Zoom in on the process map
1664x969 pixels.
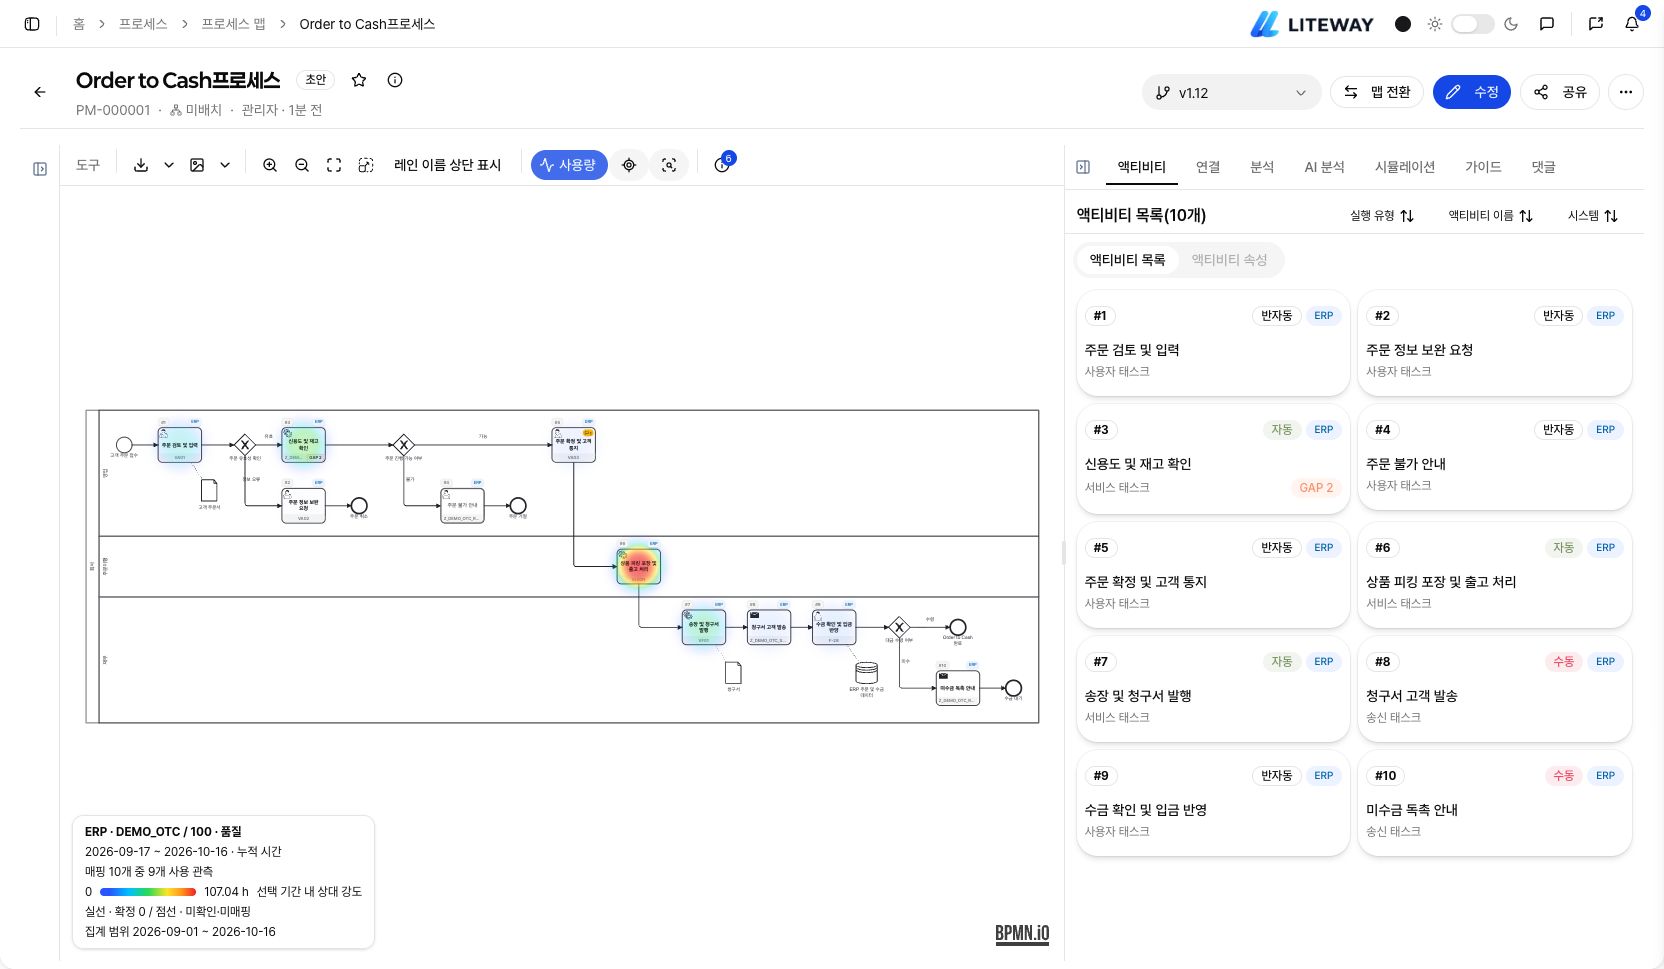(x=270, y=165)
